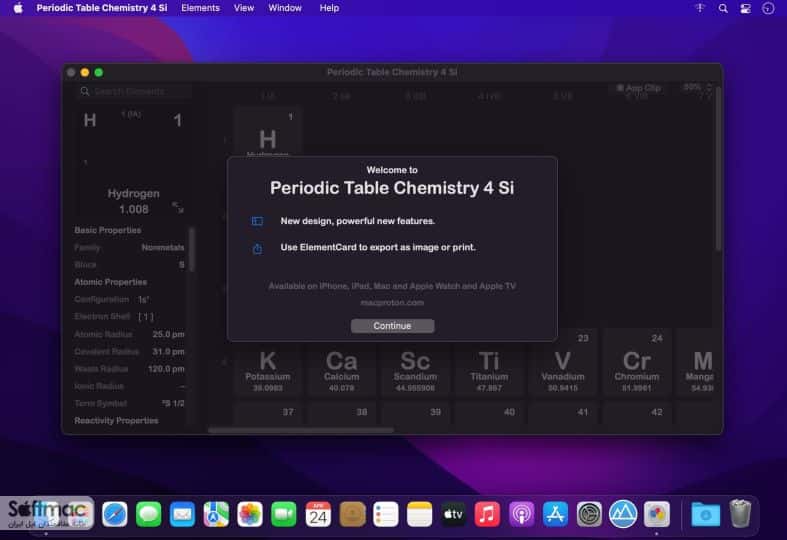
Task: Select the Titanium element tile
Action: coord(489,370)
